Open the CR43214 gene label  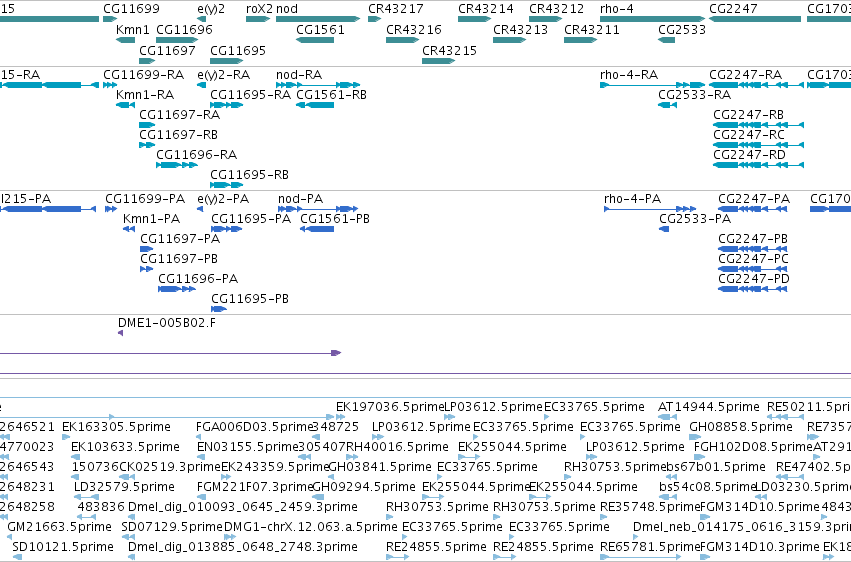(486, 9)
